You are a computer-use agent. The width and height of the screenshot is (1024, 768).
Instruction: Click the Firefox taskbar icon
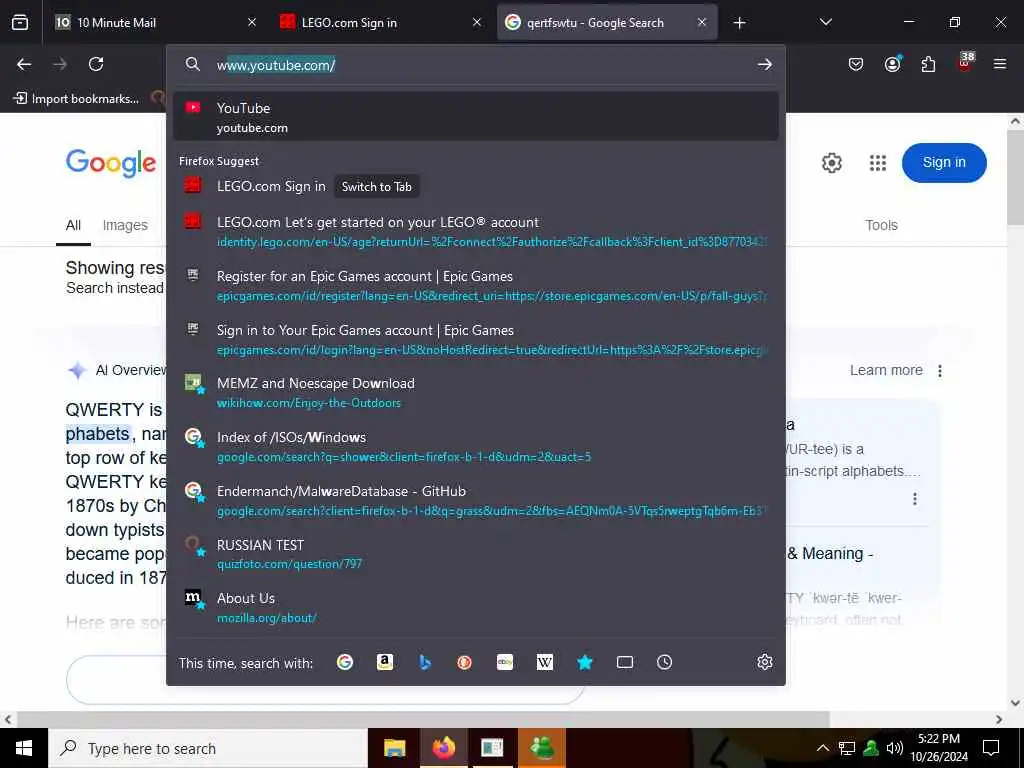[443, 748]
